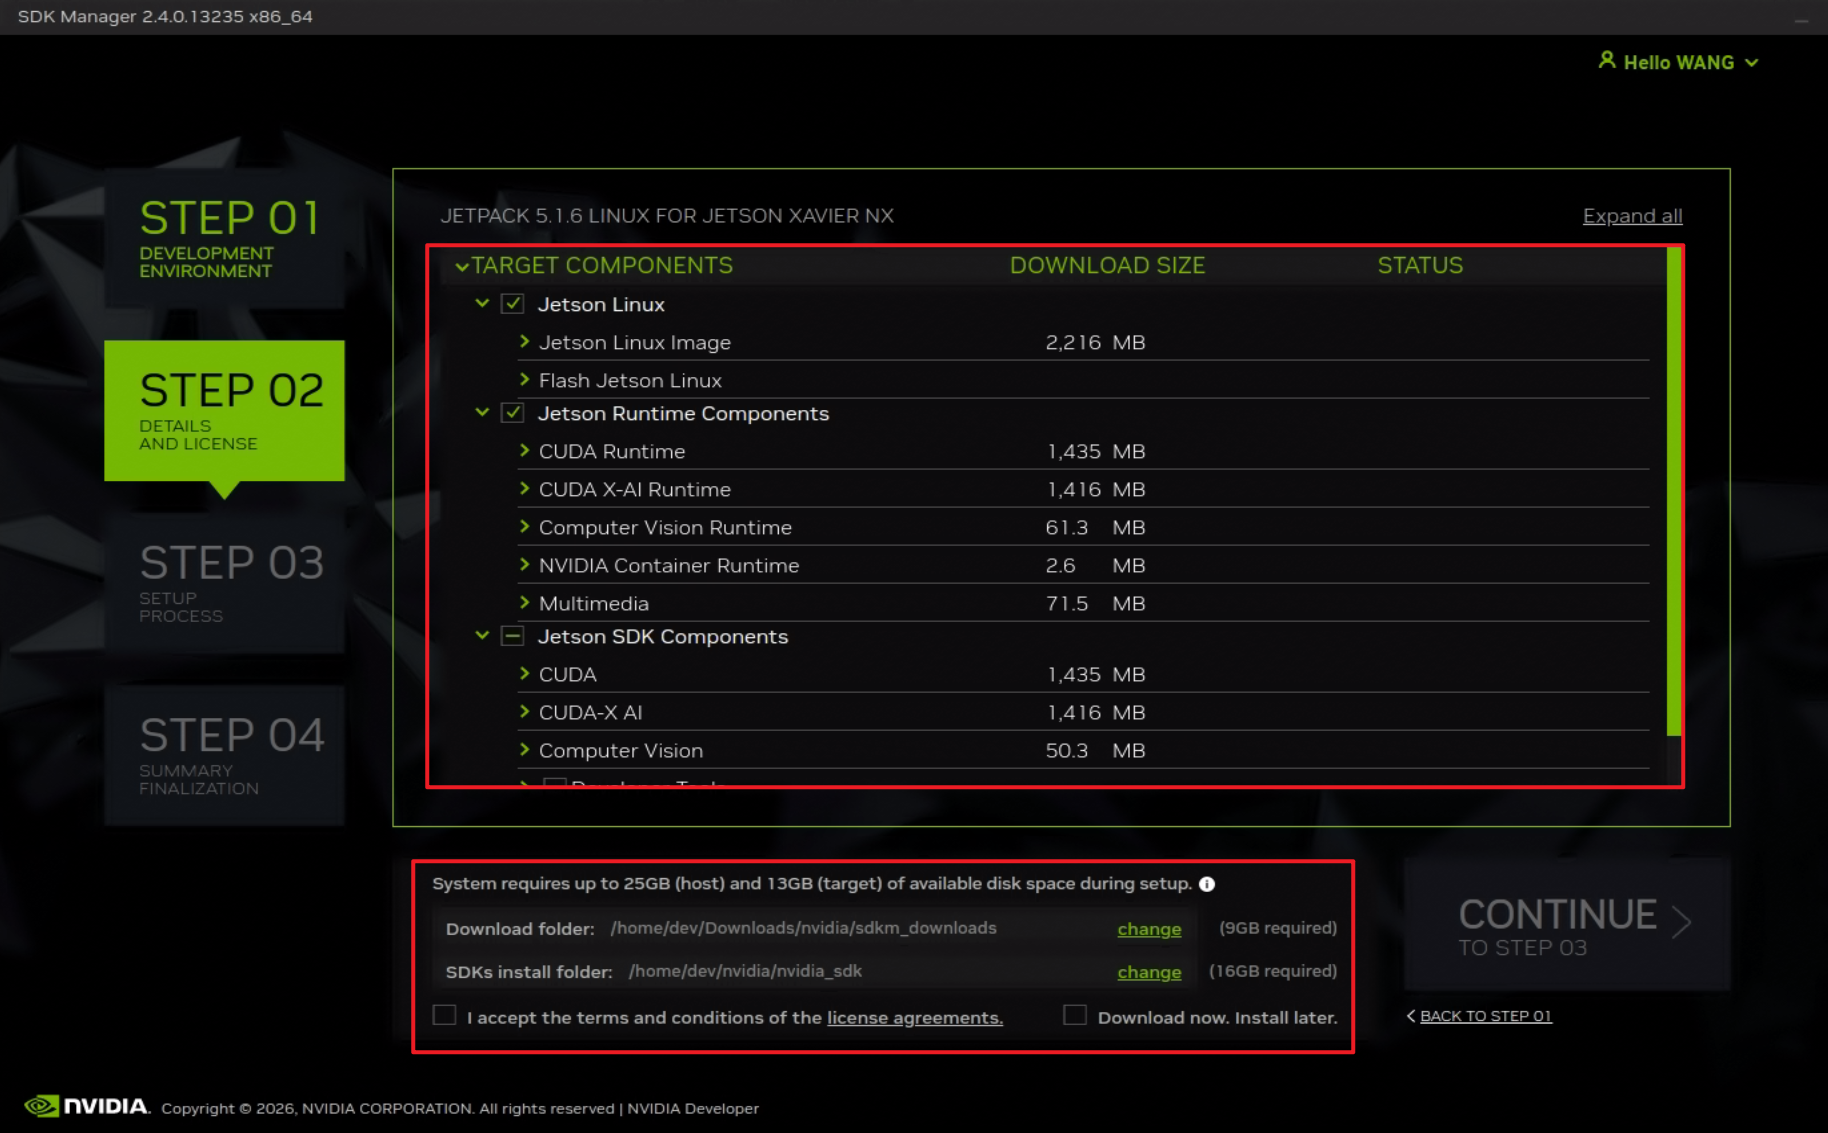Expand the CUDA Runtime row

click(x=524, y=450)
